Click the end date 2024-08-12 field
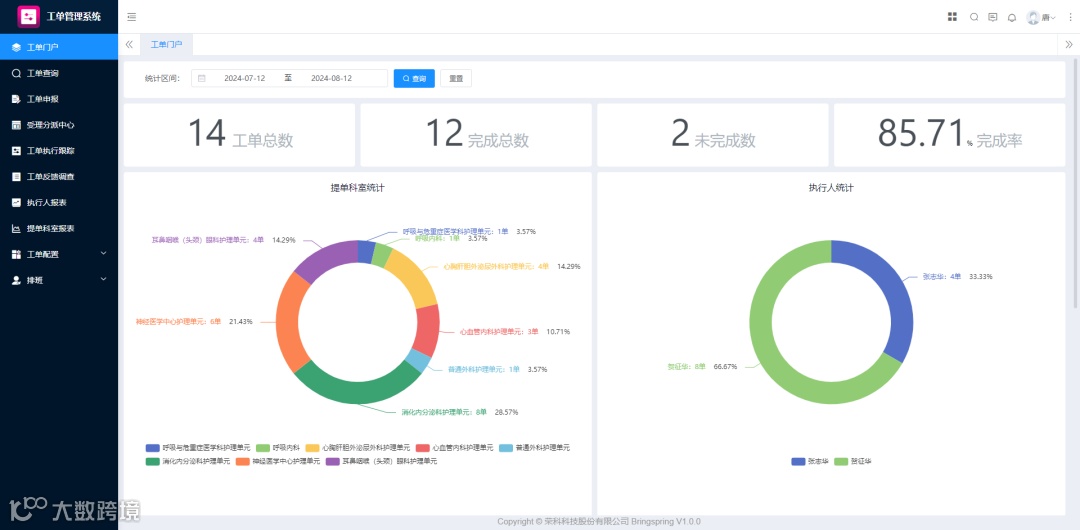1080x530 pixels. pos(331,79)
